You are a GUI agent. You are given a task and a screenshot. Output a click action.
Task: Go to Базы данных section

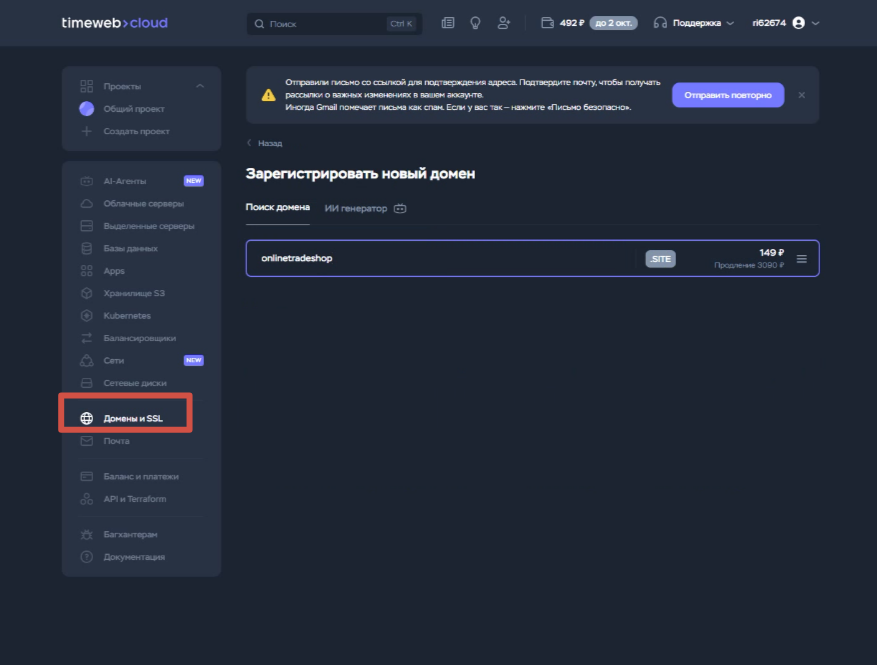tap(130, 248)
